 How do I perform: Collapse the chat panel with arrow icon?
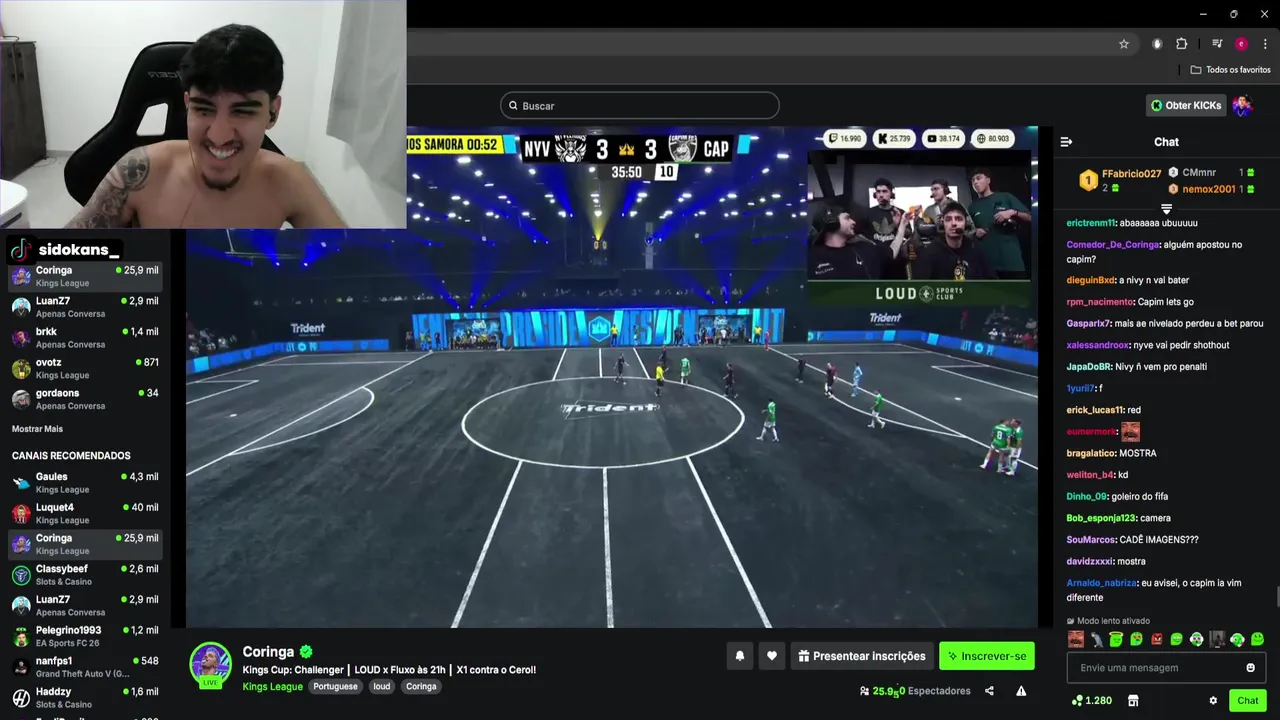coord(1066,142)
